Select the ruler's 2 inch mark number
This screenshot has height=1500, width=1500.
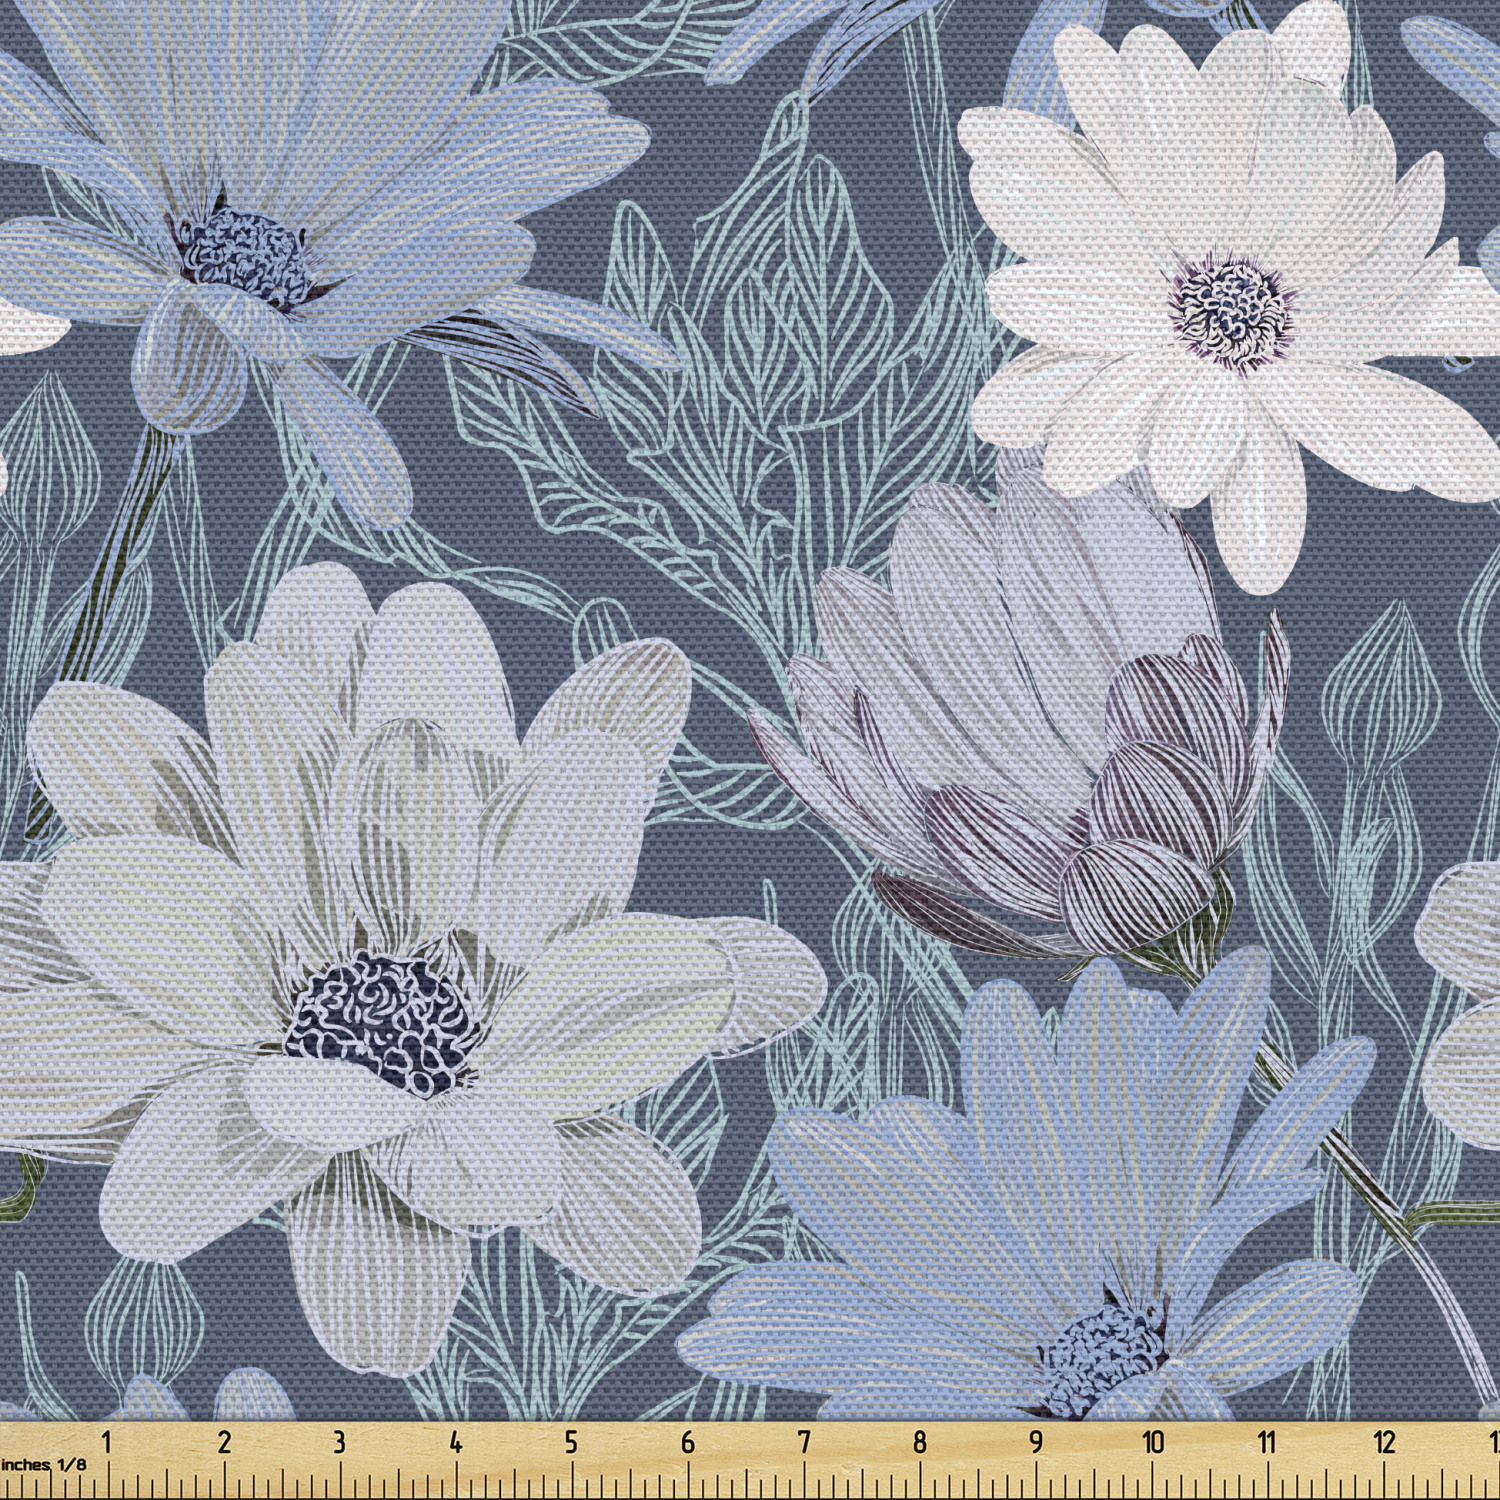tap(224, 1442)
